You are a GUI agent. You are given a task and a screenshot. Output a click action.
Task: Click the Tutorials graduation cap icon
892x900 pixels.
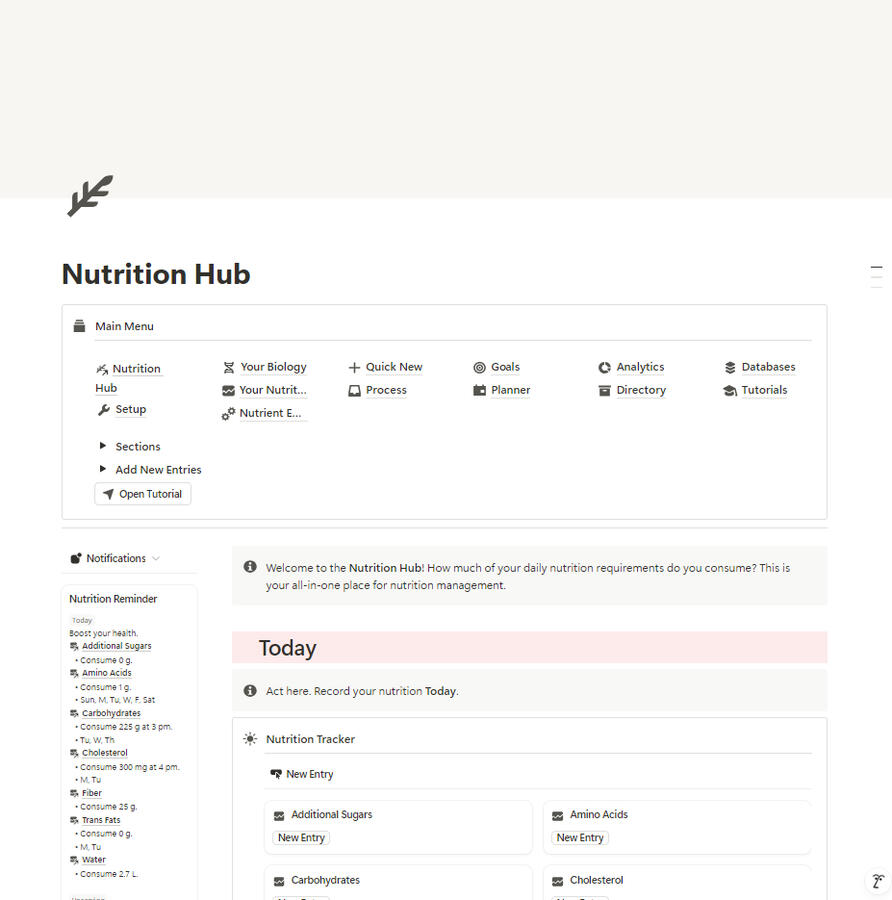click(x=730, y=391)
